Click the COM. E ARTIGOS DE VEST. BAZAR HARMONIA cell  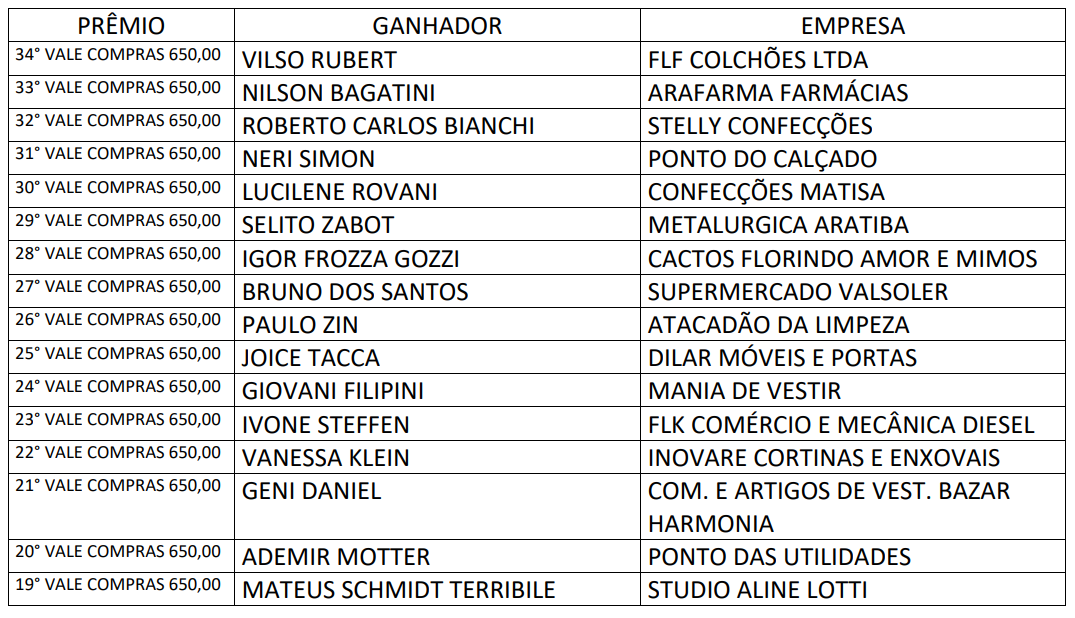[x=853, y=506]
